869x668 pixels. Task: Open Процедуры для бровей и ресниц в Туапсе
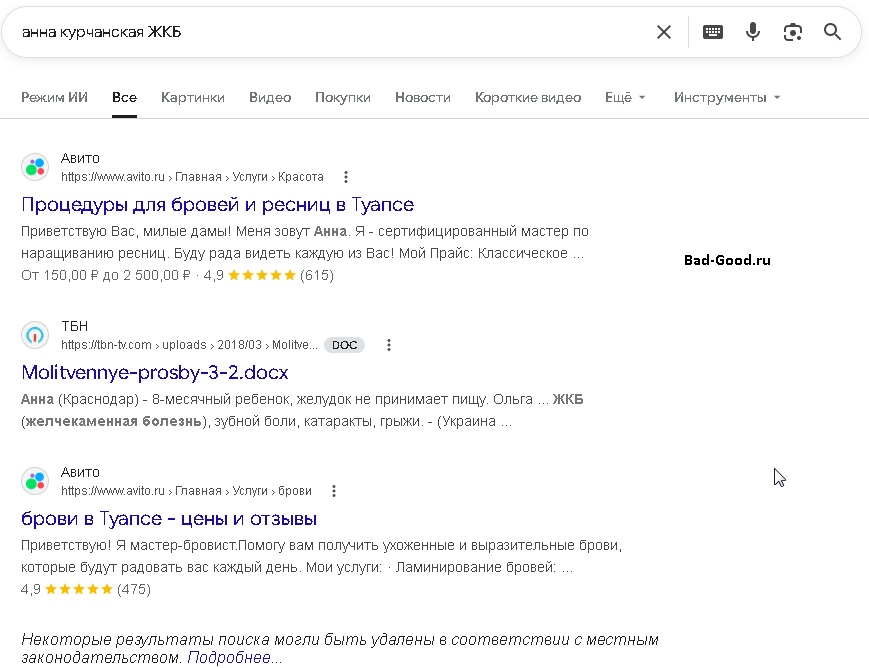coord(217,205)
